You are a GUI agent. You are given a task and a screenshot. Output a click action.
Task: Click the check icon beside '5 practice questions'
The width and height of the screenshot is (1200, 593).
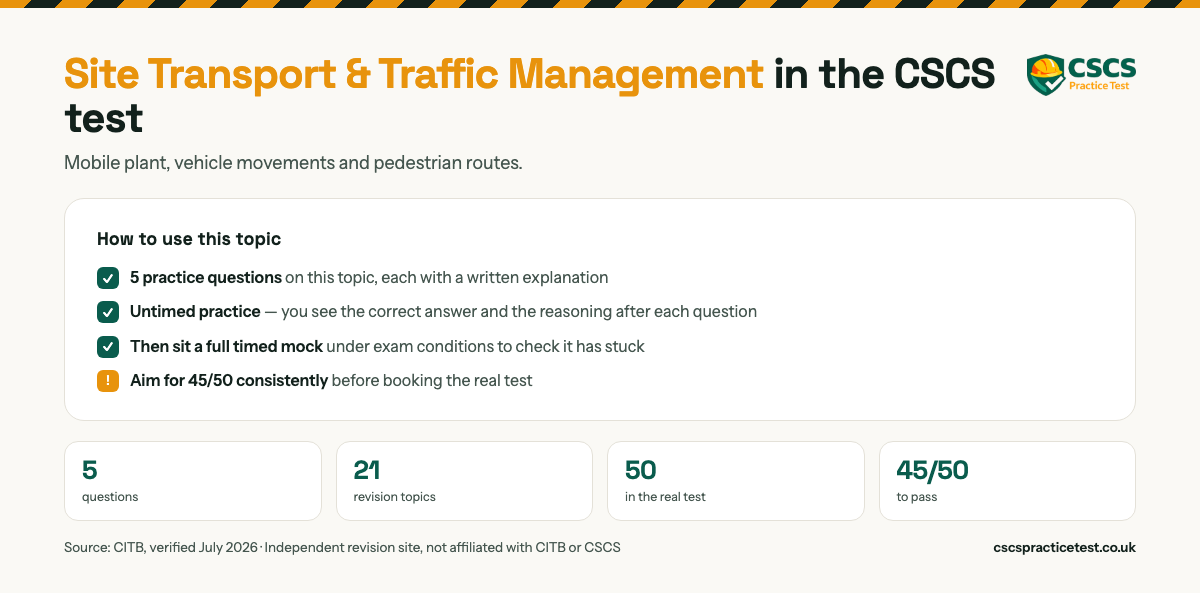coord(108,277)
